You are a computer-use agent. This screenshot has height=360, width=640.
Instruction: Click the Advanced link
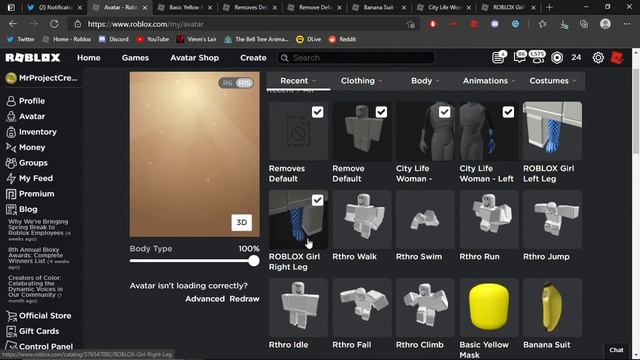pyautogui.click(x=205, y=299)
